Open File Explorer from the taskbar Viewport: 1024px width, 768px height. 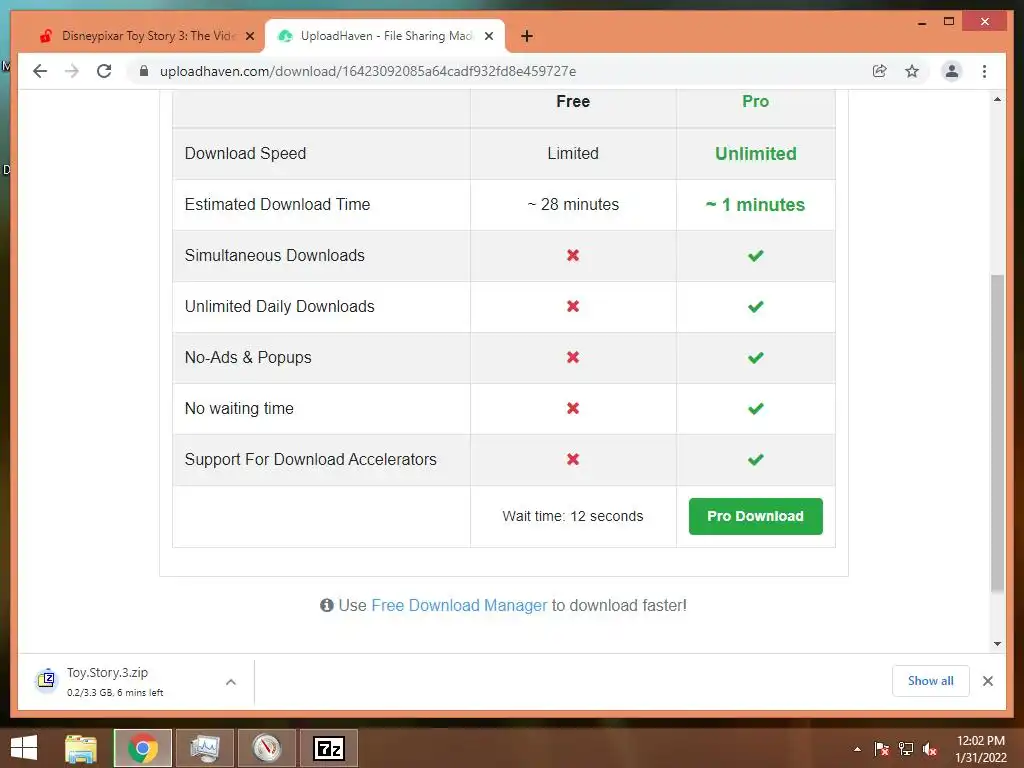click(81, 748)
